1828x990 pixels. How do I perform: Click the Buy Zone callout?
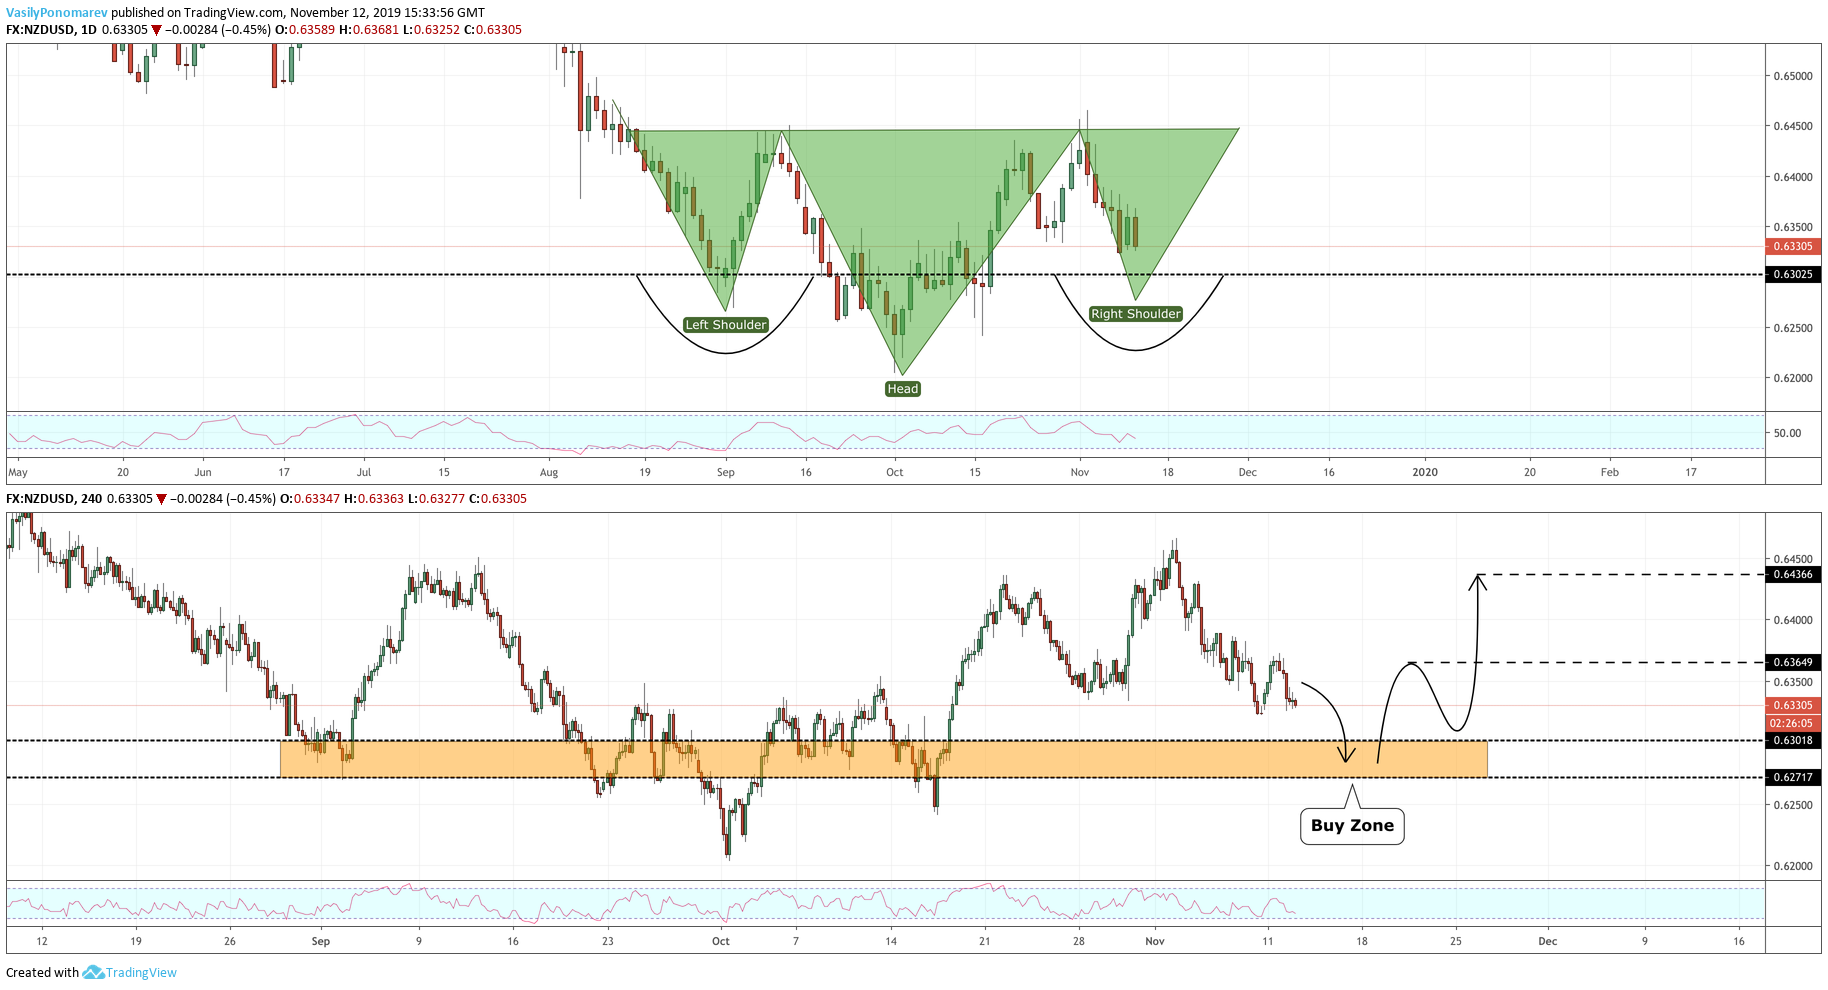1352,826
